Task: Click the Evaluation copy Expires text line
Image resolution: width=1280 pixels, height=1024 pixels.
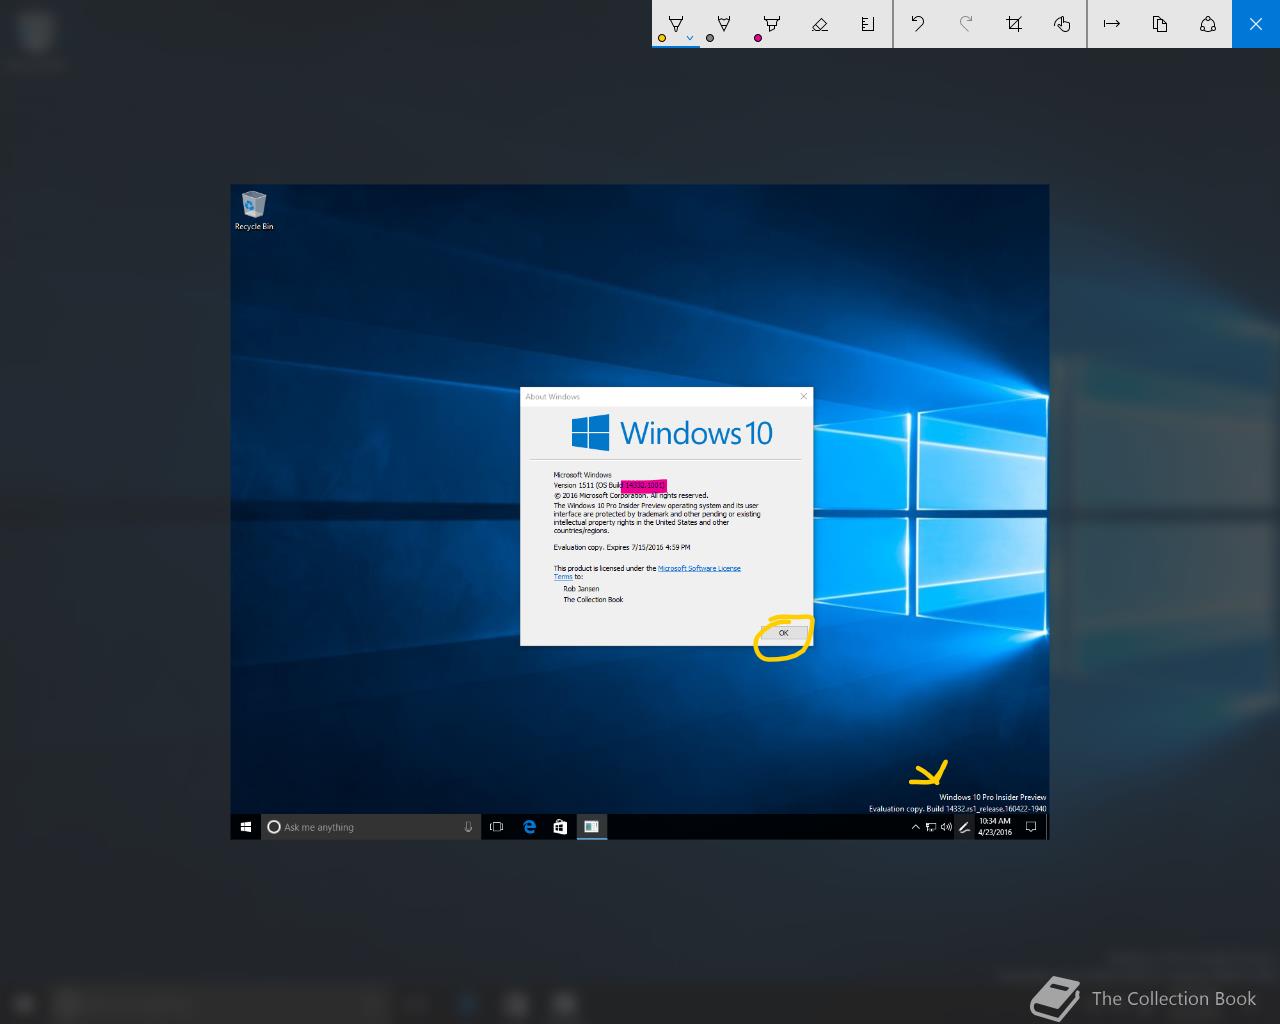Action: point(622,548)
